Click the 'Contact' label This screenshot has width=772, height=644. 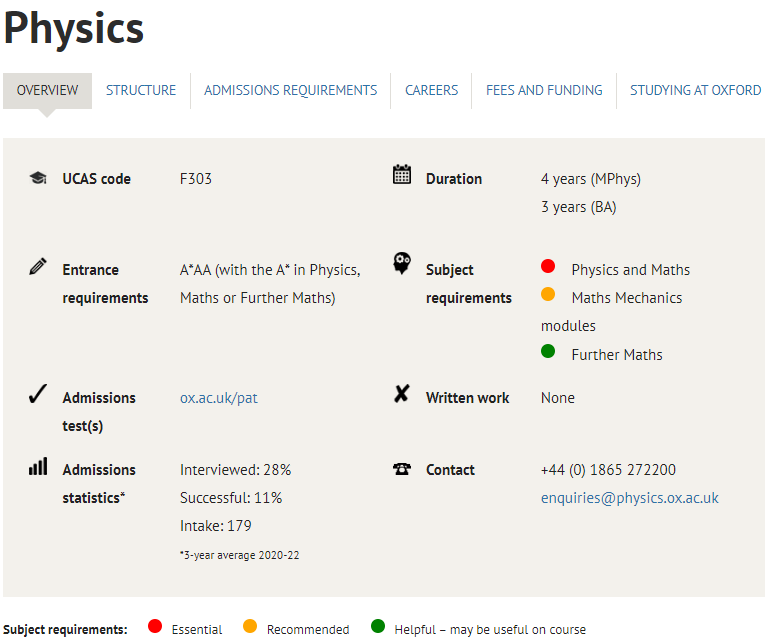(450, 470)
